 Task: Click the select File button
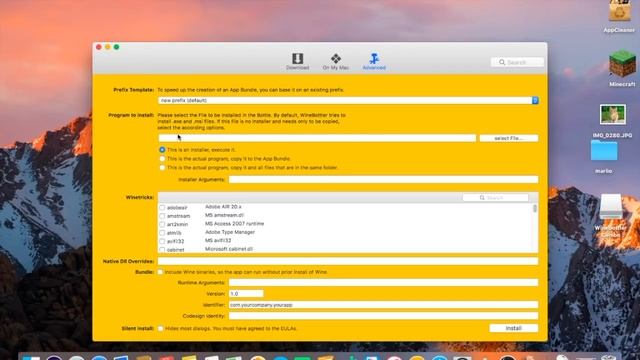[509, 138]
